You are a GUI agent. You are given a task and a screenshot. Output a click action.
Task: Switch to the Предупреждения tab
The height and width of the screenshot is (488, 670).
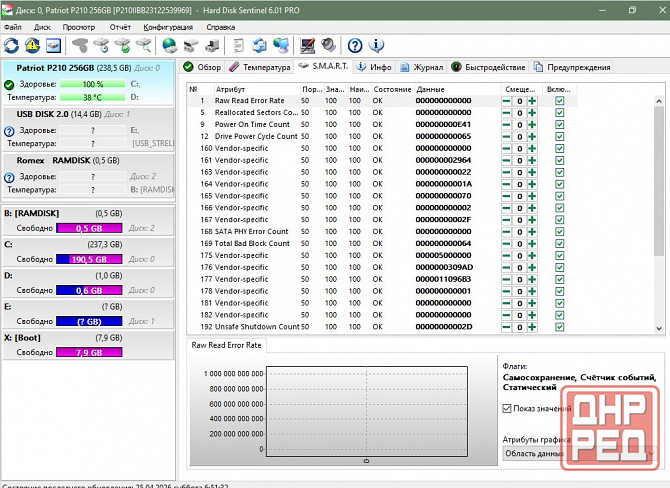pos(572,67)
